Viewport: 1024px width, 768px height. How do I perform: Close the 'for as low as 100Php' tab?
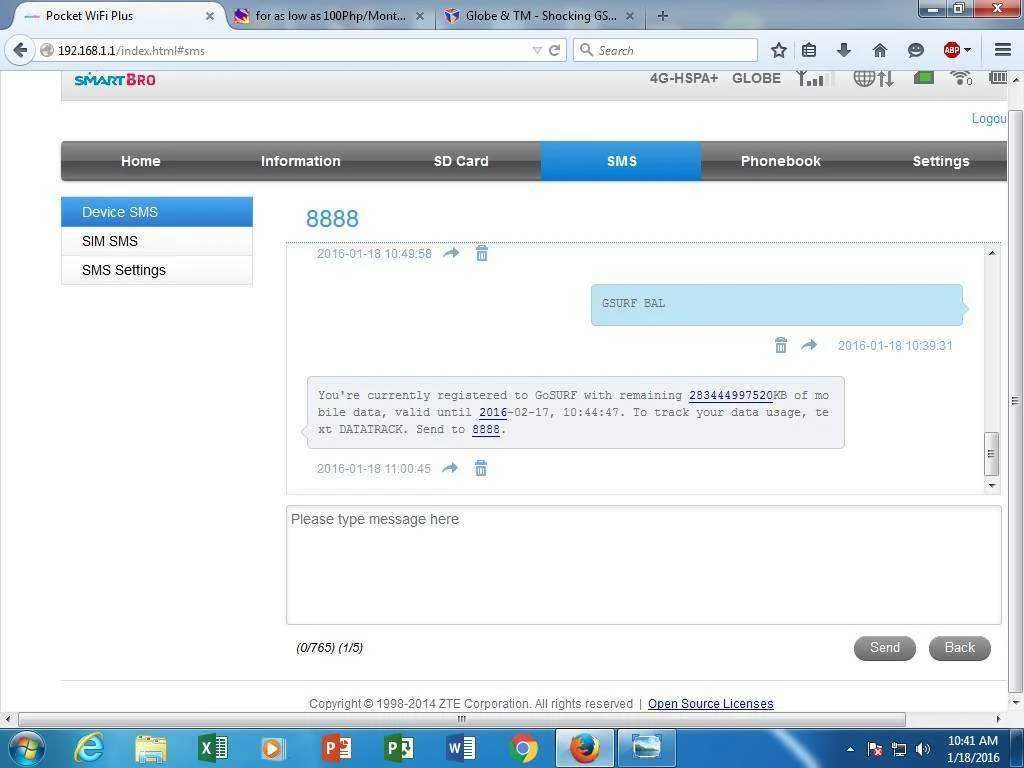[x=420, y=16]
